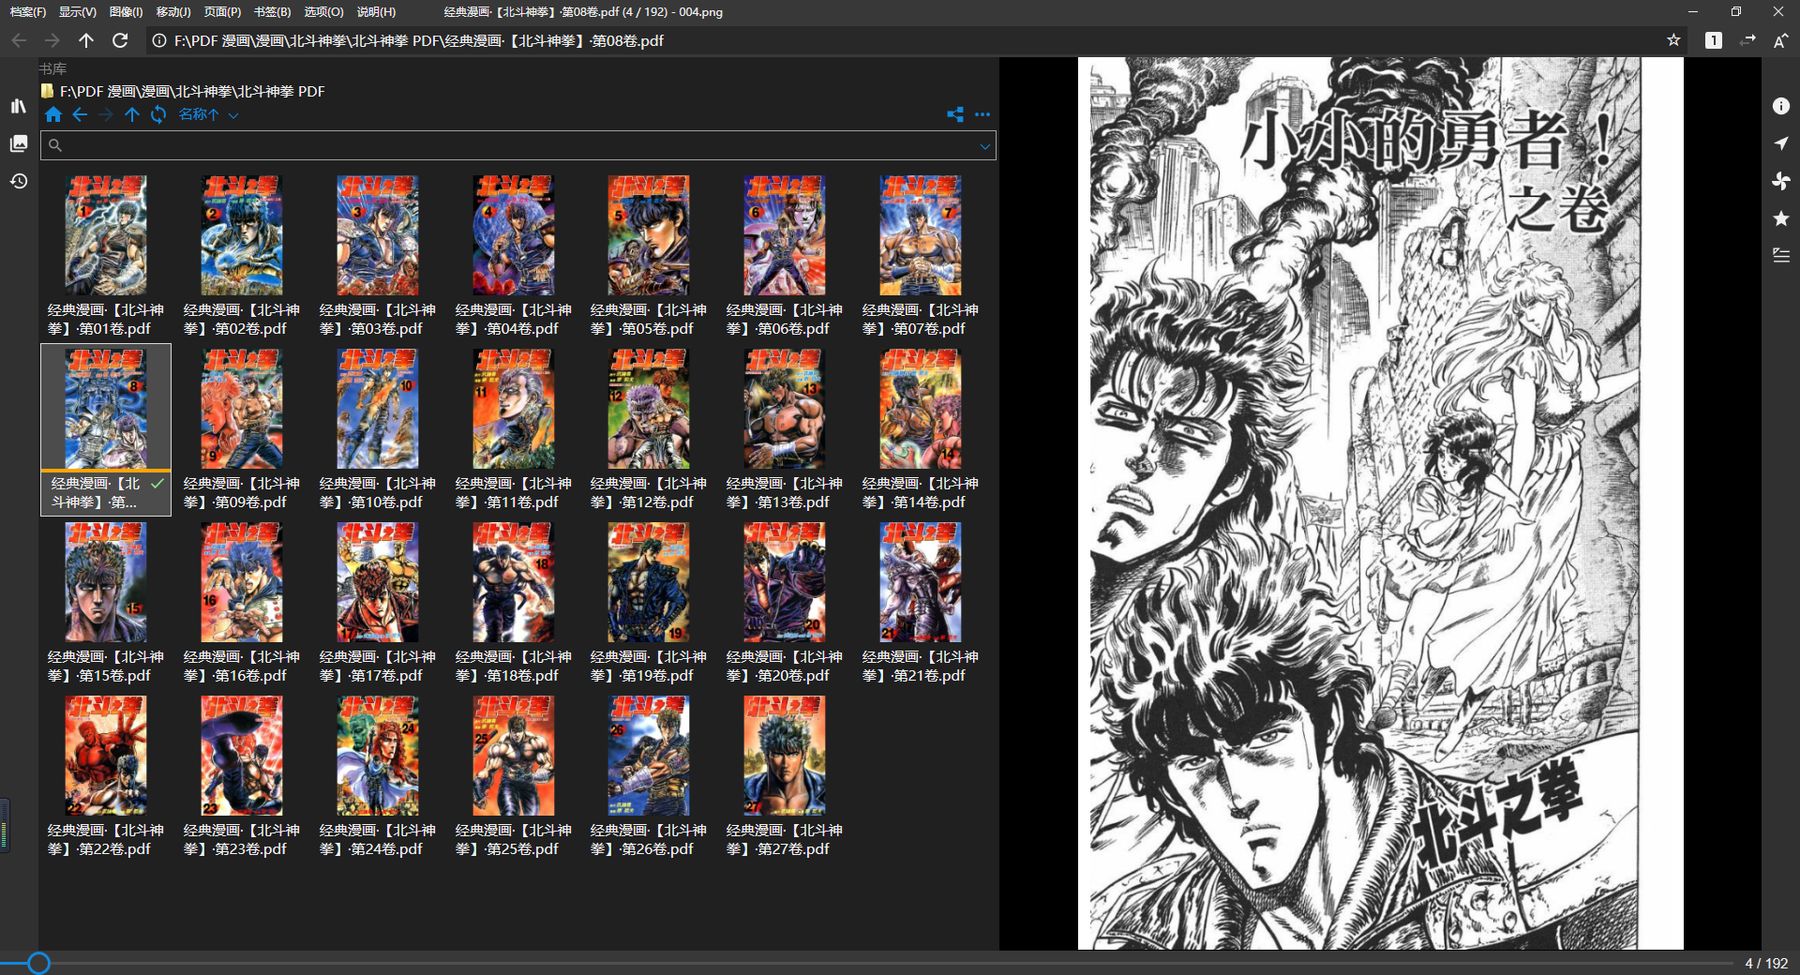Open the 书签(B) menu
Screen dimensions: 1800x975
tap(272, 12)
